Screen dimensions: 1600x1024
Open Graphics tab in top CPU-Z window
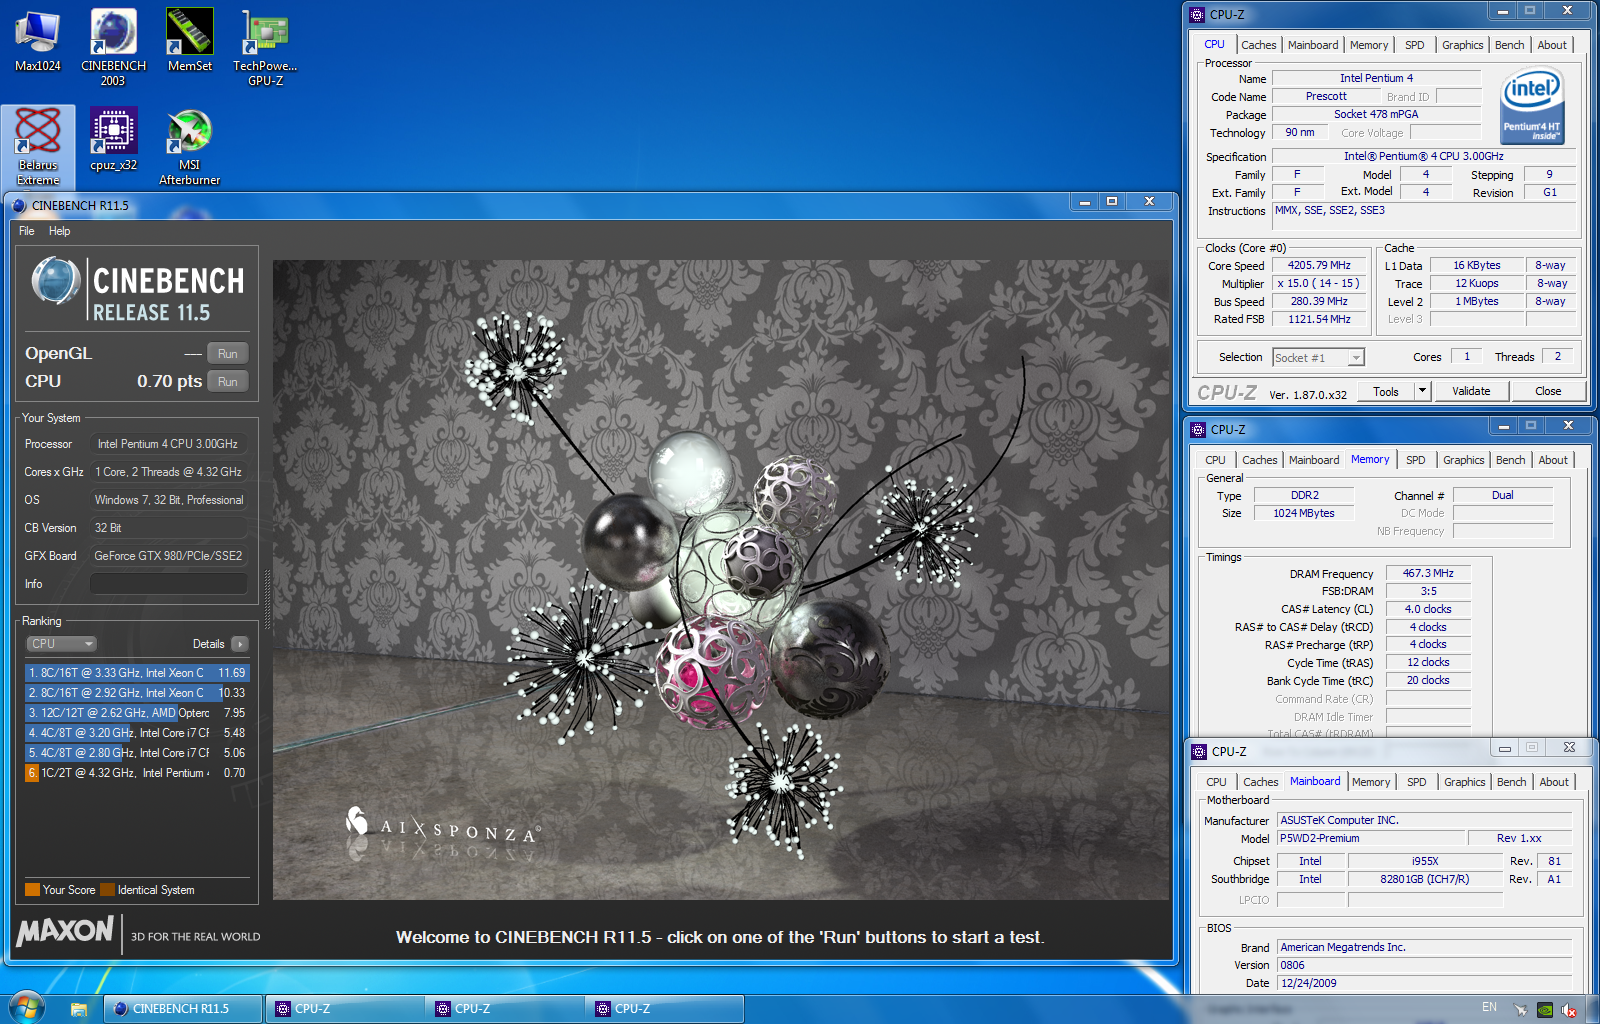(x=1462, y=45)
